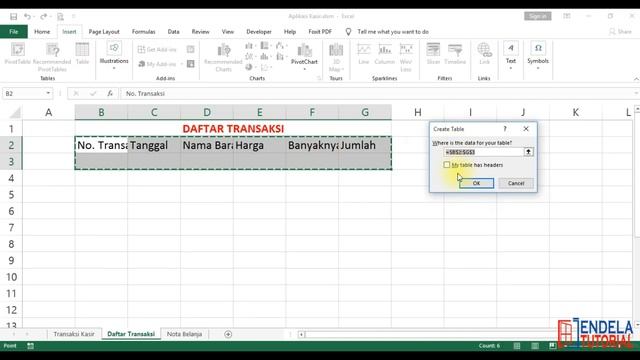Open the PivotChart dropdown

[304, 57]
